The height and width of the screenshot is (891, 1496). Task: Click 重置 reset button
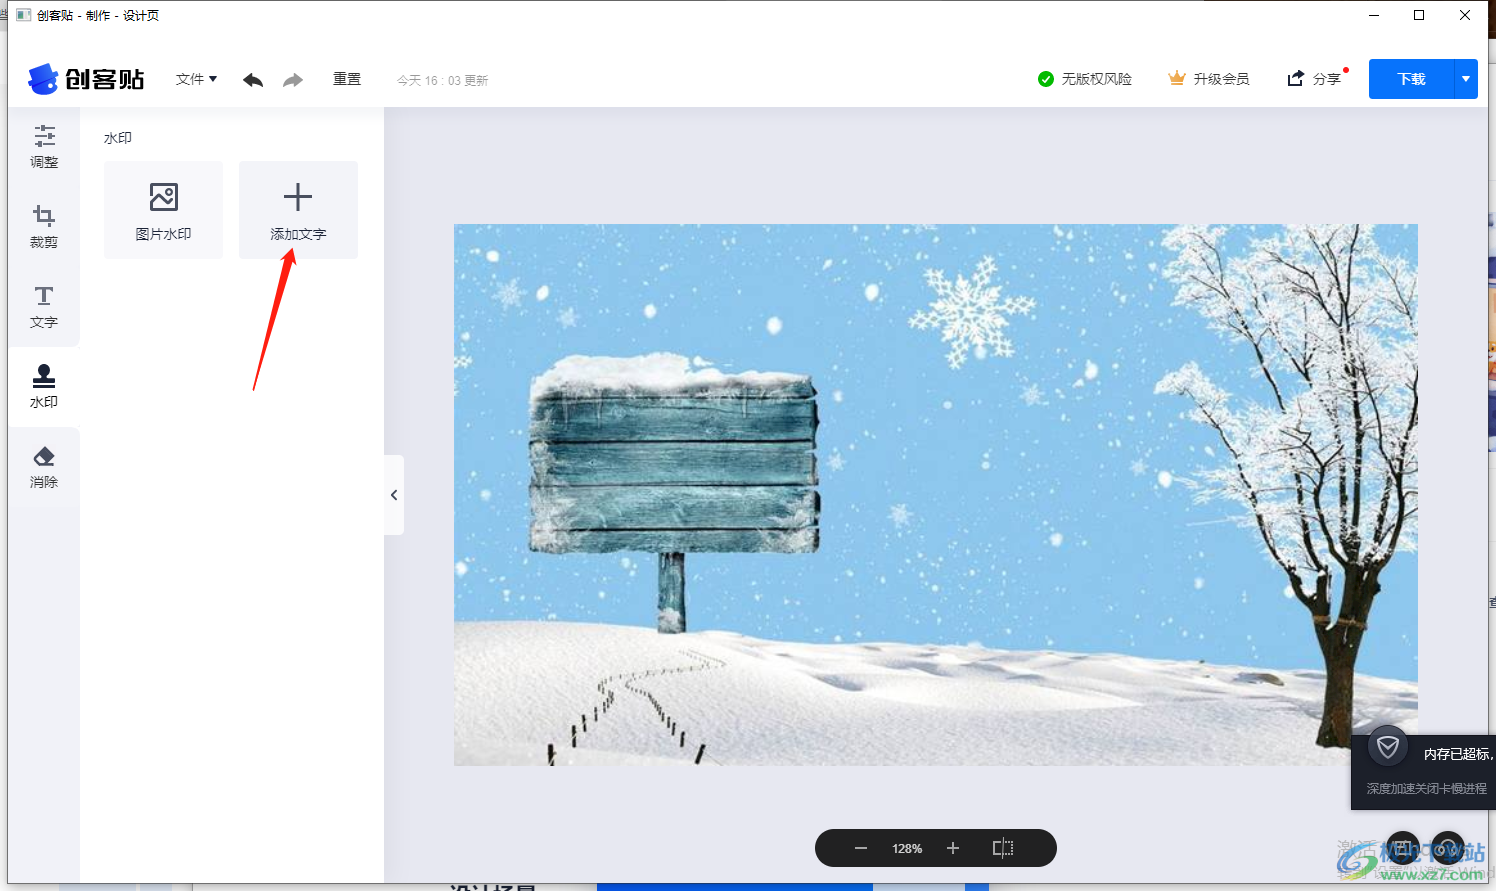pyautogui.click(x=347, y=79)
